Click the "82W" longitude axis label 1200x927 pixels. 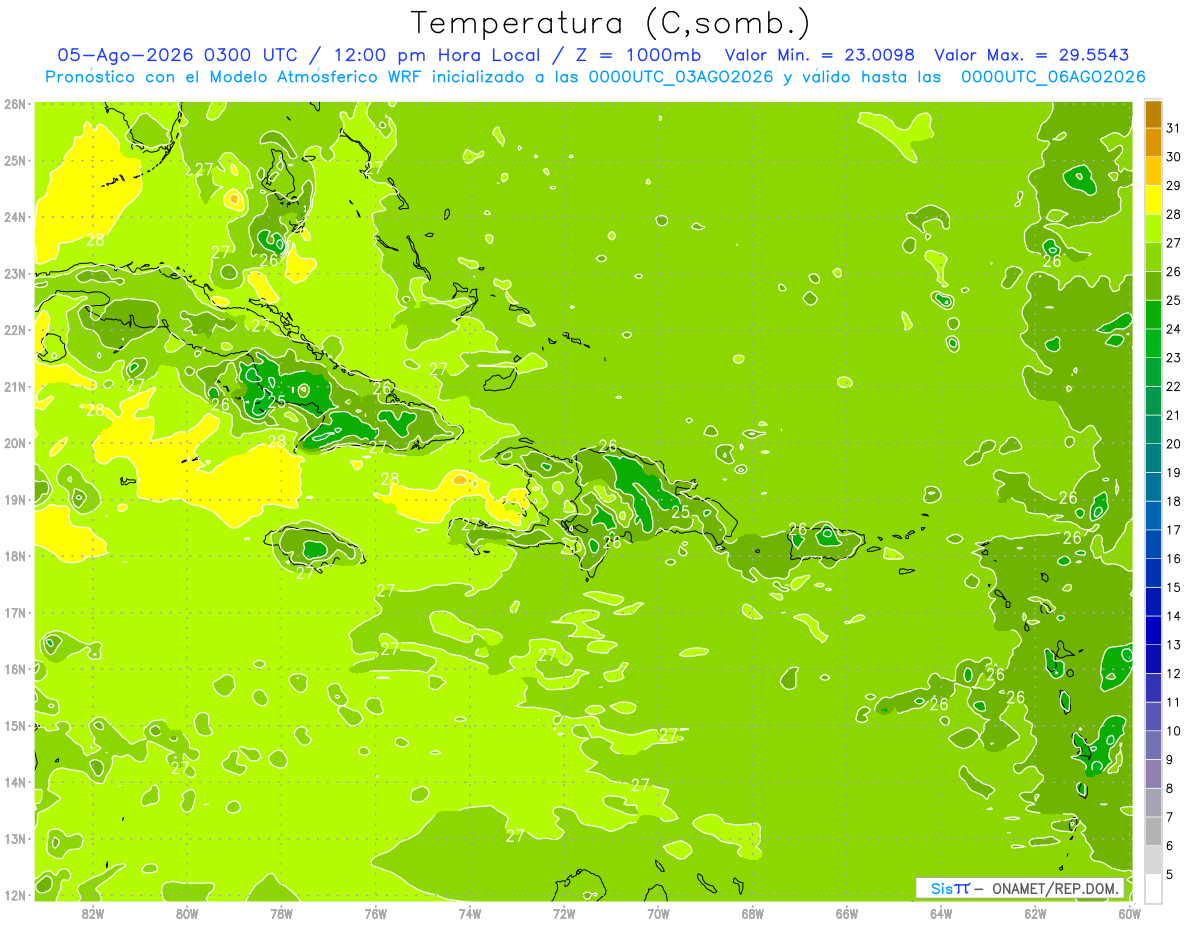click(x=93, y=913)
